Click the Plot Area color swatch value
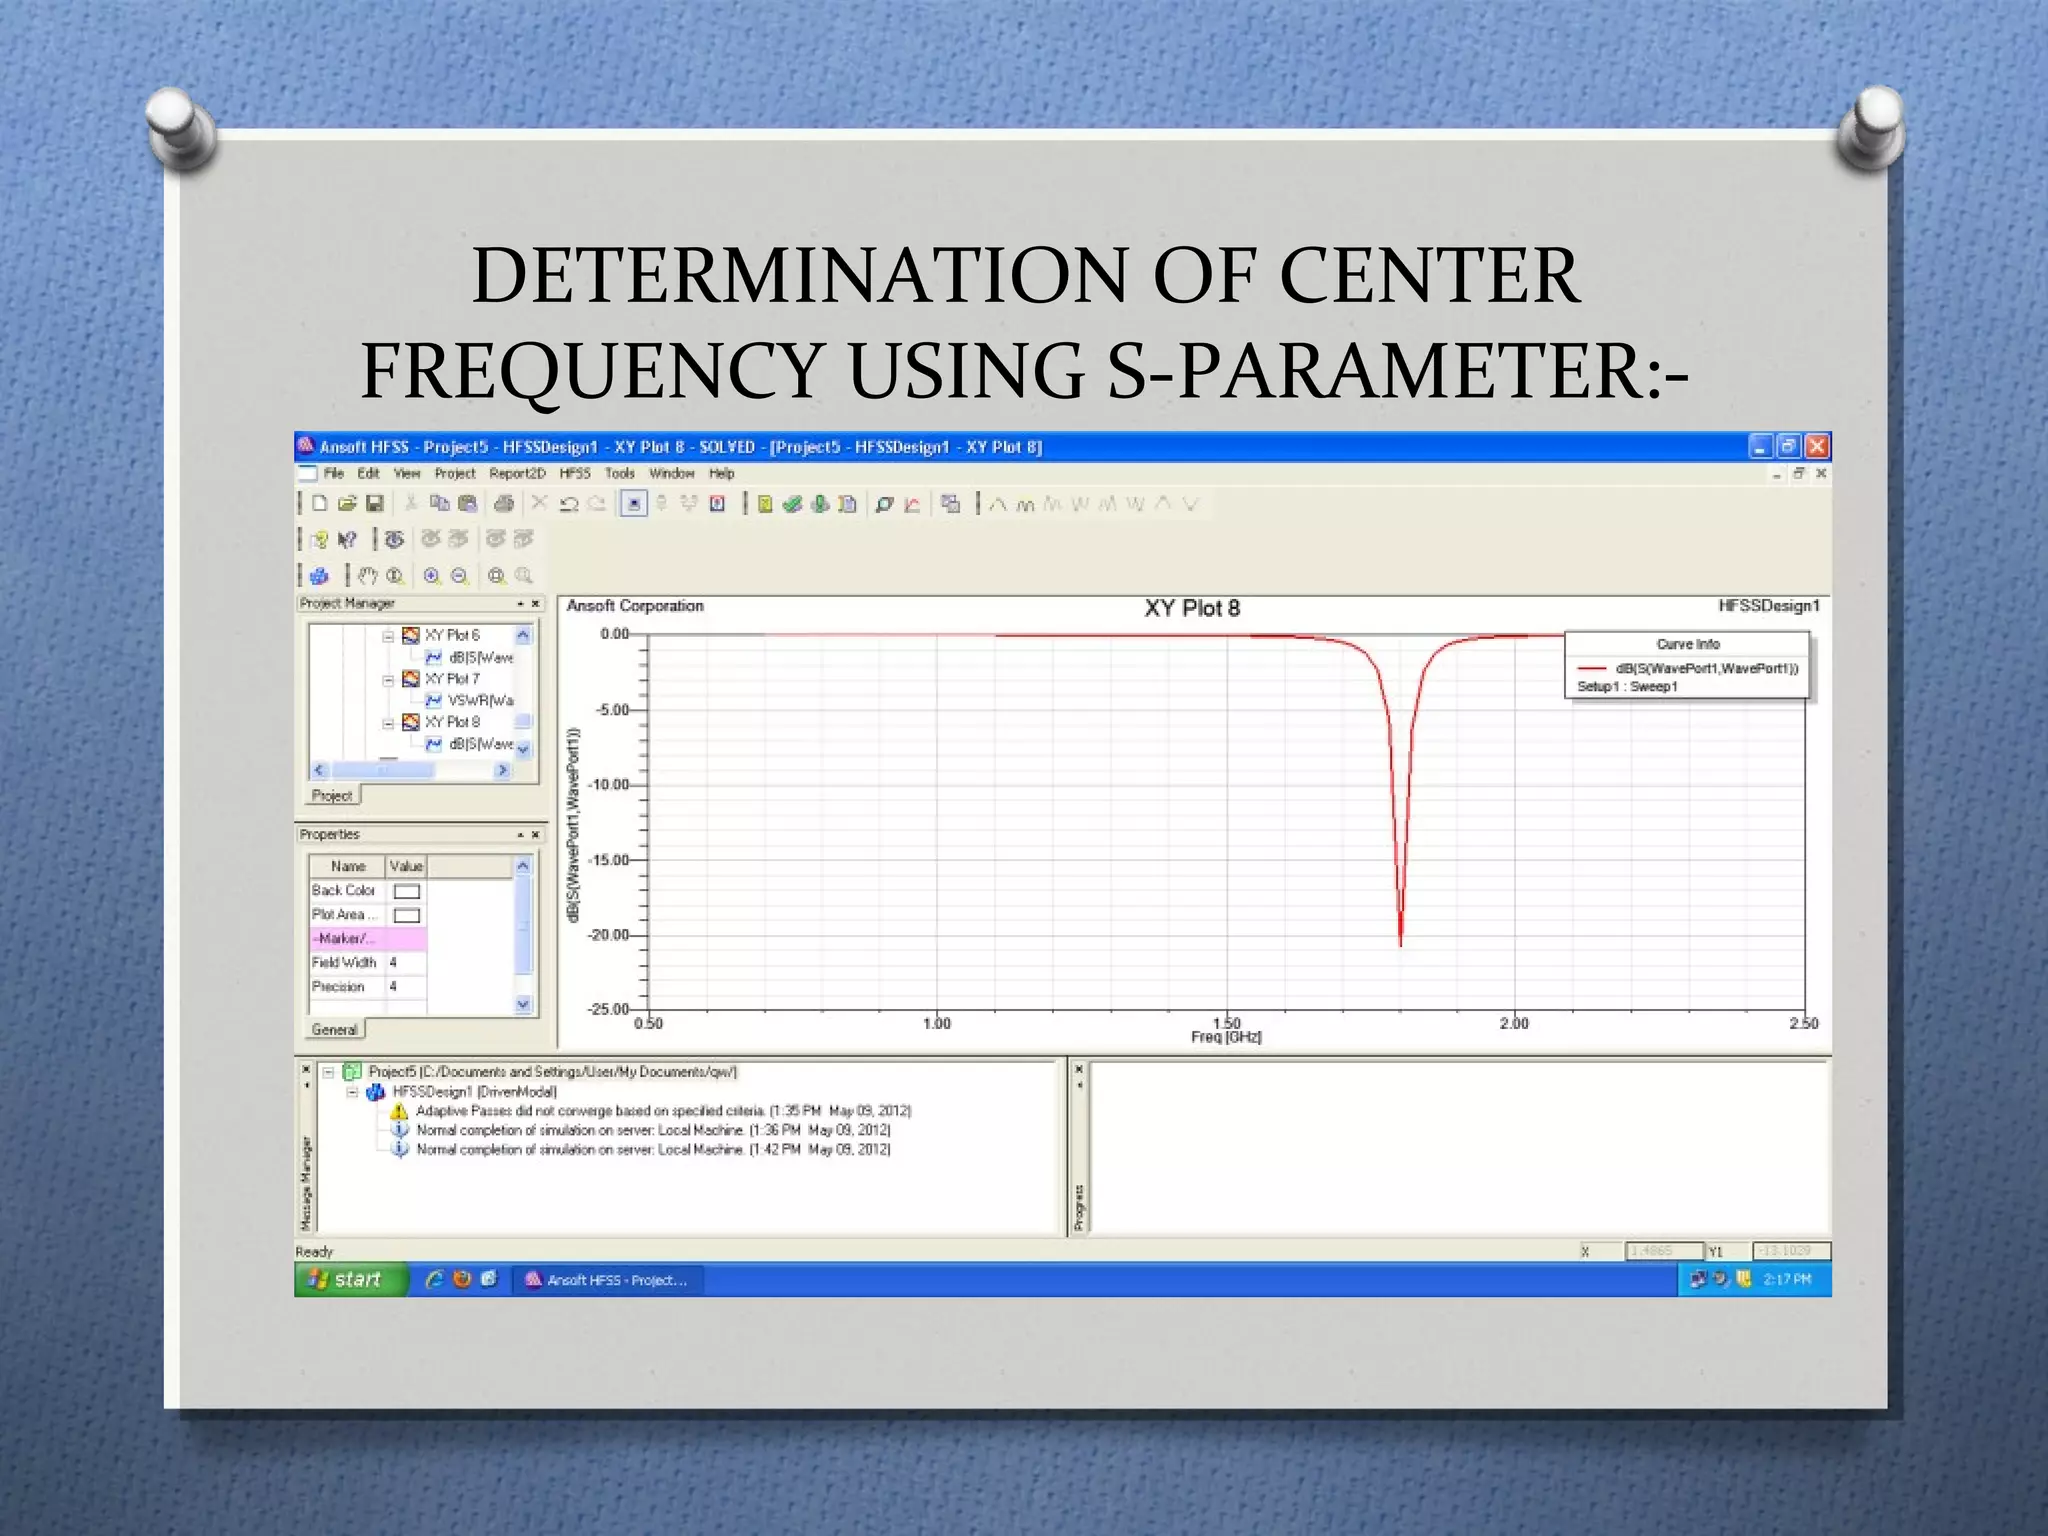Viewport: 2048px width, 1536px height. tap(407, 915)
